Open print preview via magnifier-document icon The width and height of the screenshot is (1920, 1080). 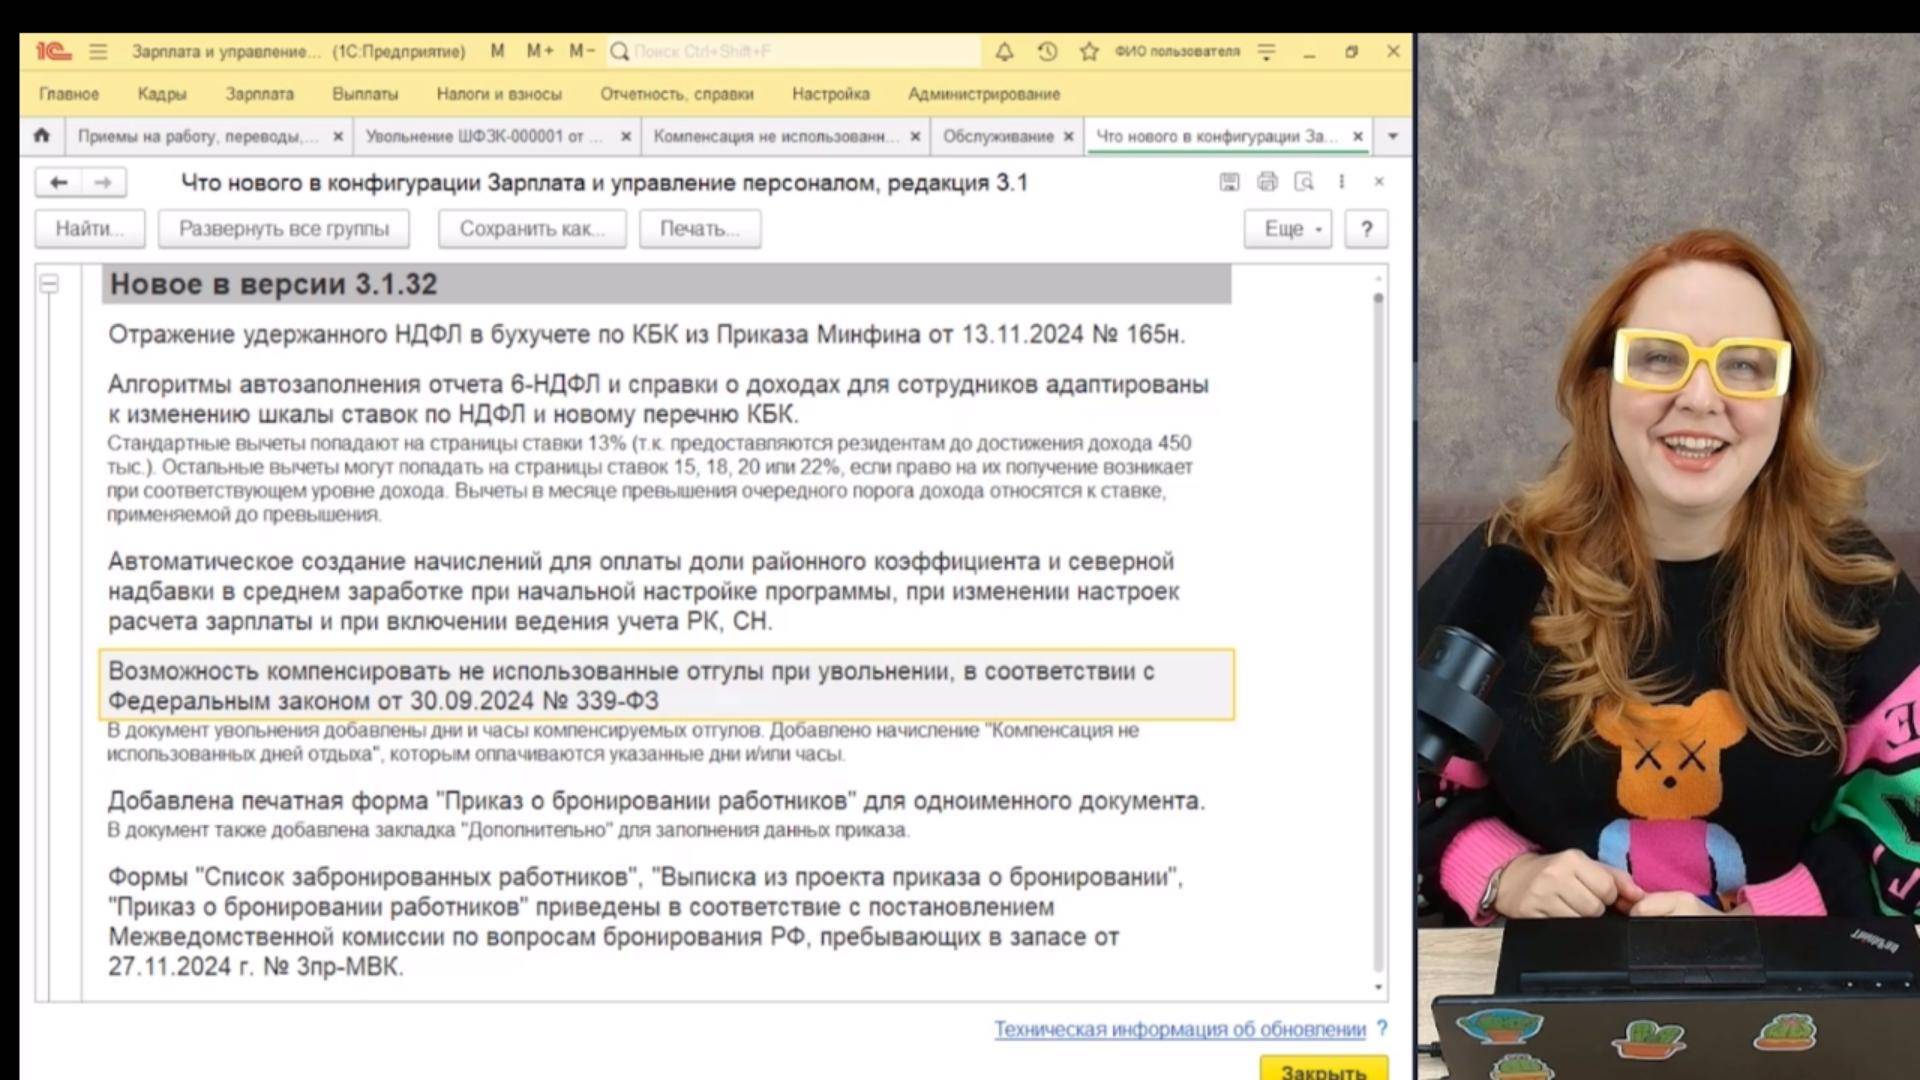pyautogui.click(x=1303, y=182)
